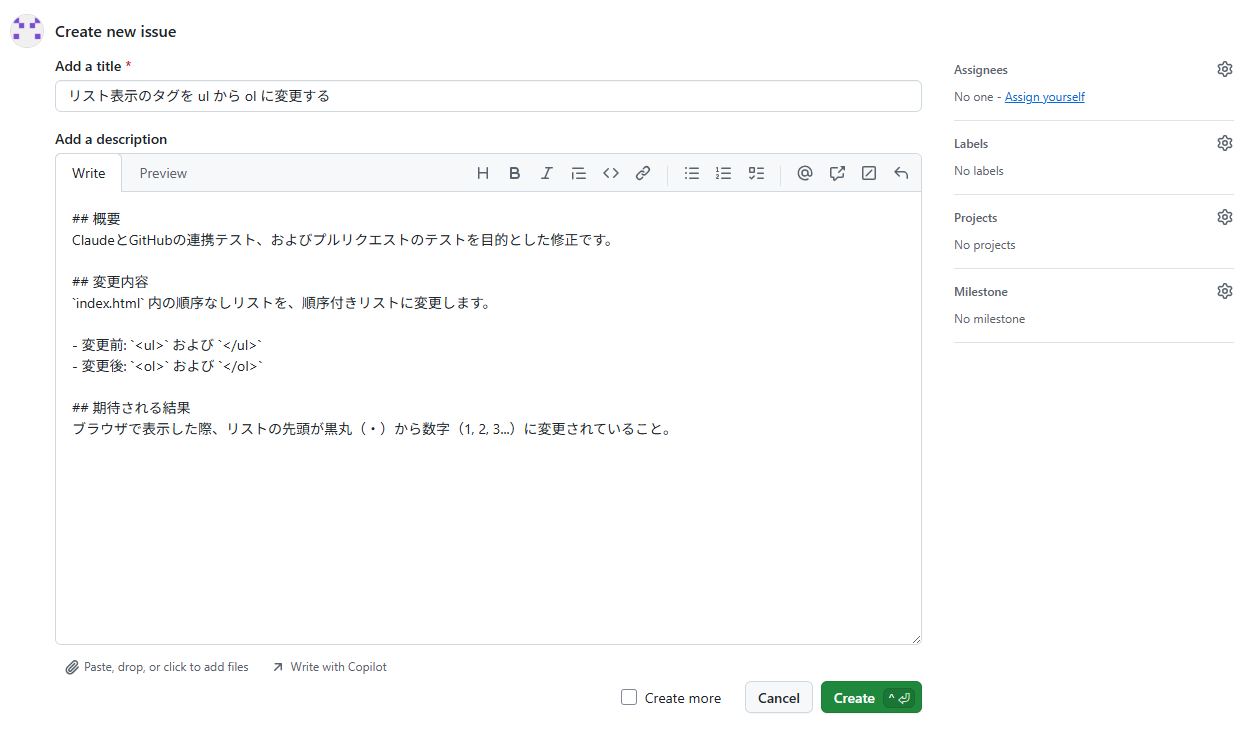The height and width of the screenshot is (743, 1252).
Task: Click into the description text area
Action: click(x=488, y=418)
